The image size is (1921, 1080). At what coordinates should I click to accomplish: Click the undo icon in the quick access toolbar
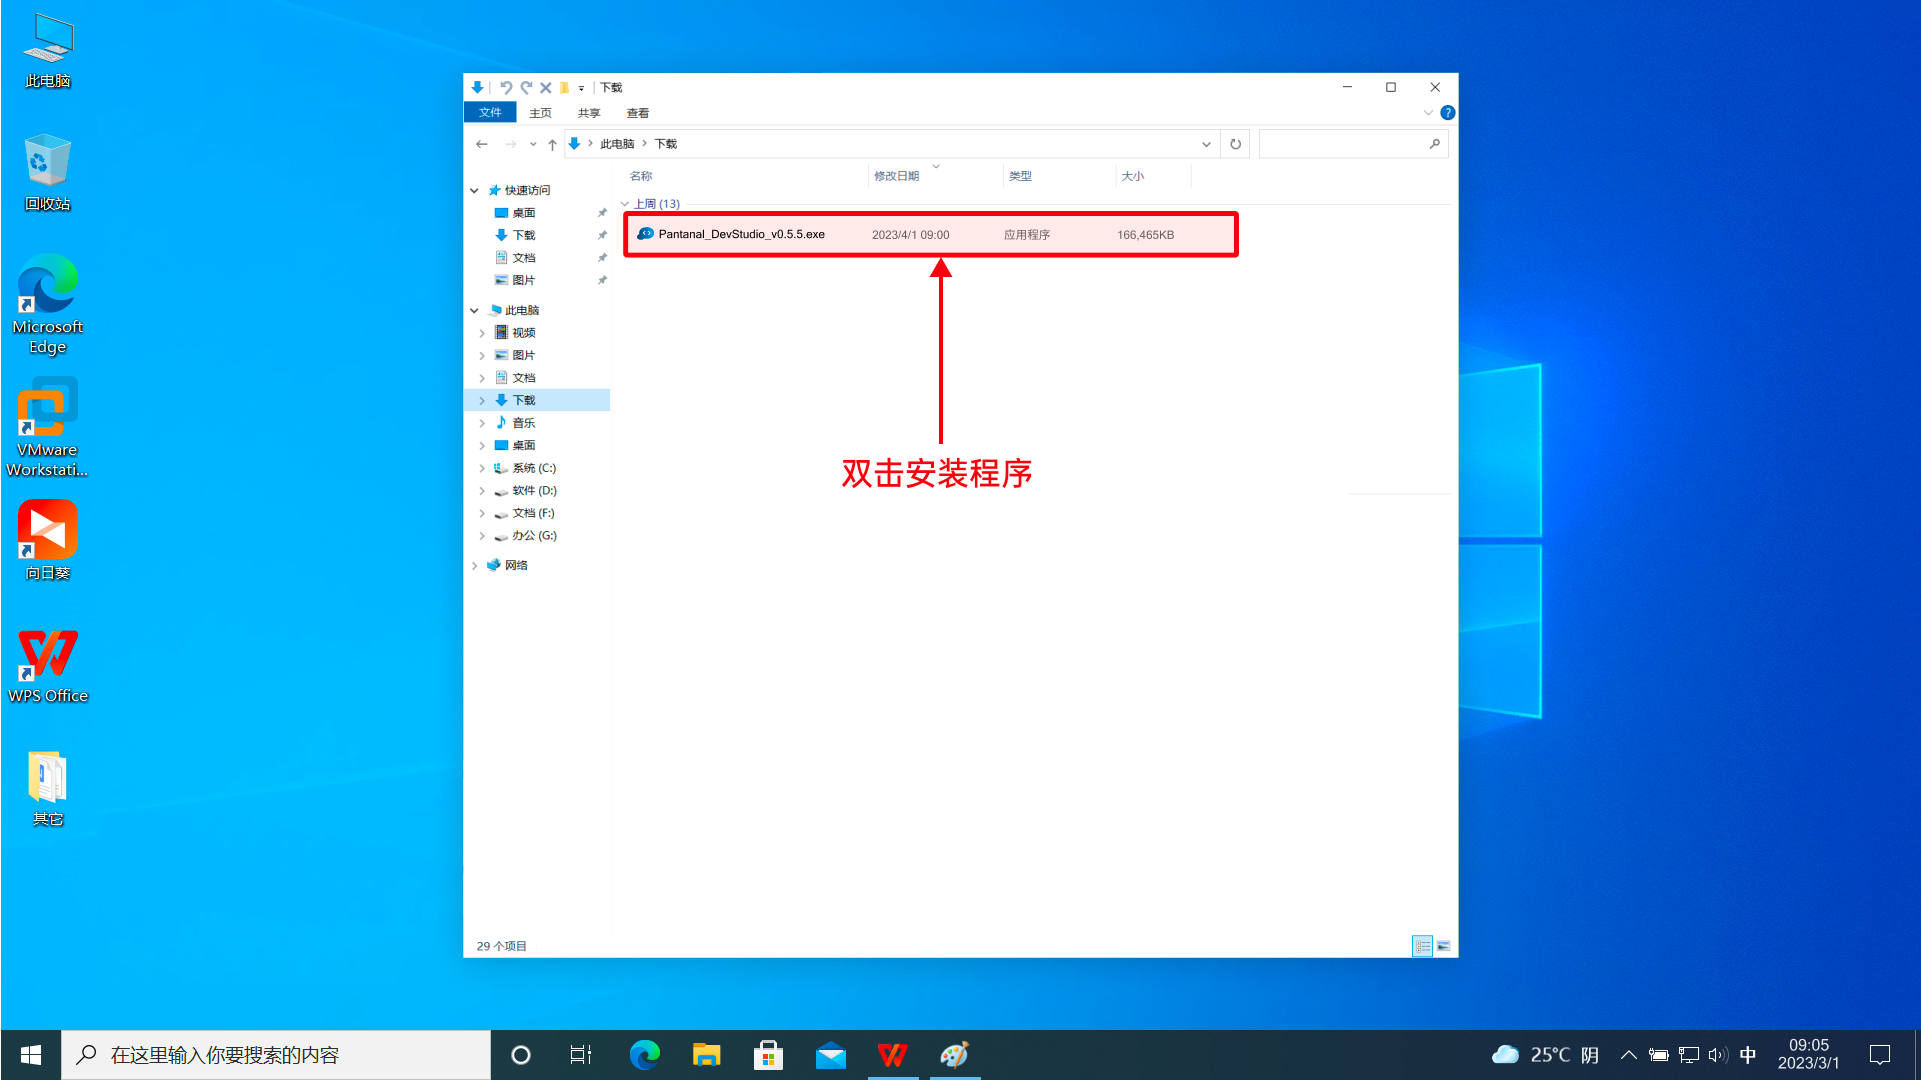point(505,88)
